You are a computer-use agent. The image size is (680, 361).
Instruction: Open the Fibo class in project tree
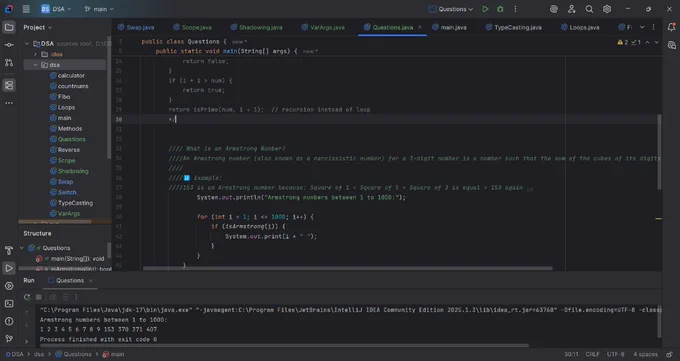64,97
